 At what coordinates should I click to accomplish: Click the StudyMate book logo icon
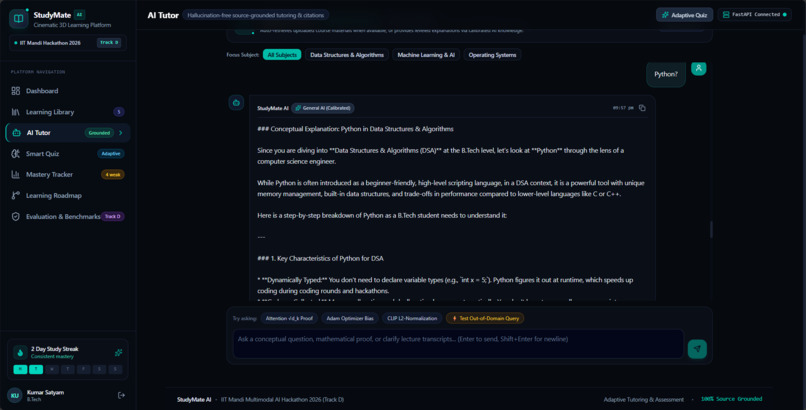point(19,19)
